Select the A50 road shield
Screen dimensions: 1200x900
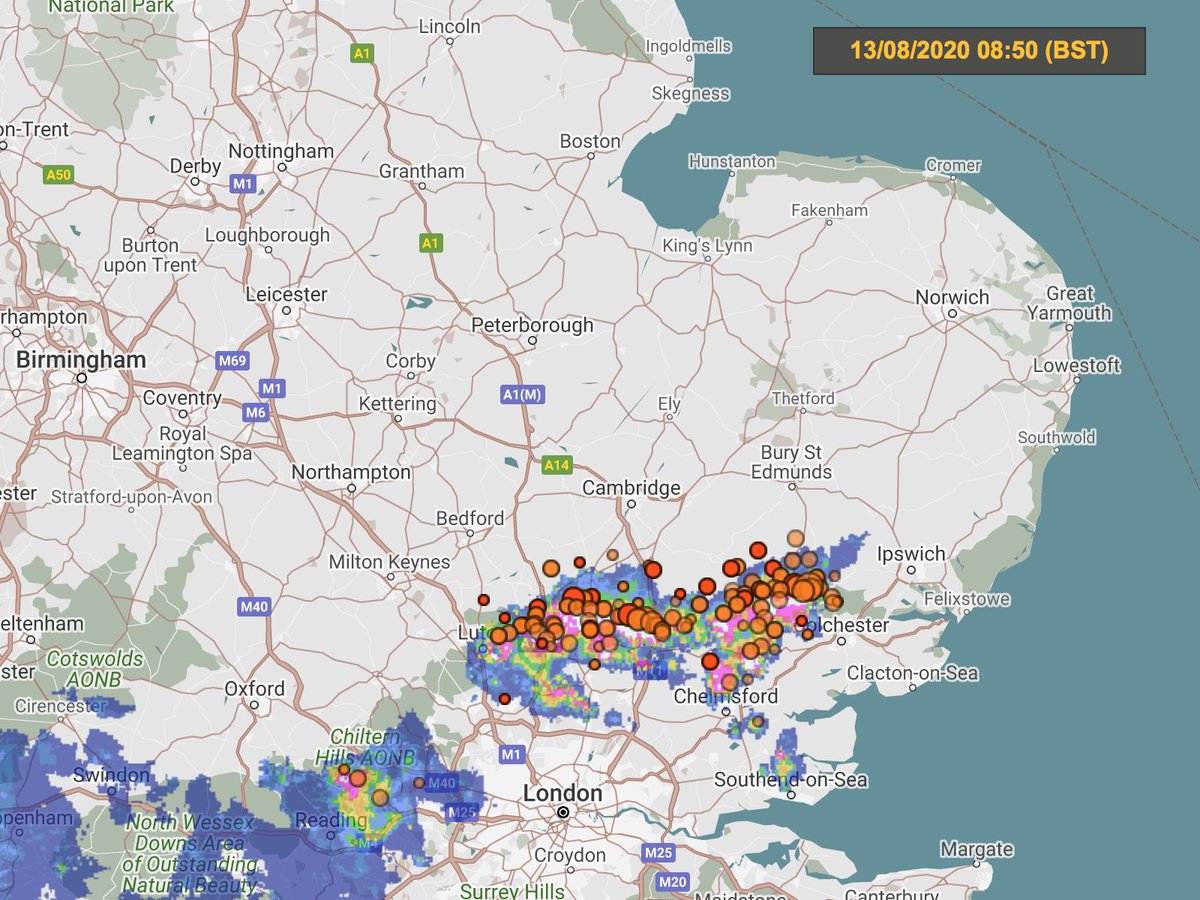[59, 175]
